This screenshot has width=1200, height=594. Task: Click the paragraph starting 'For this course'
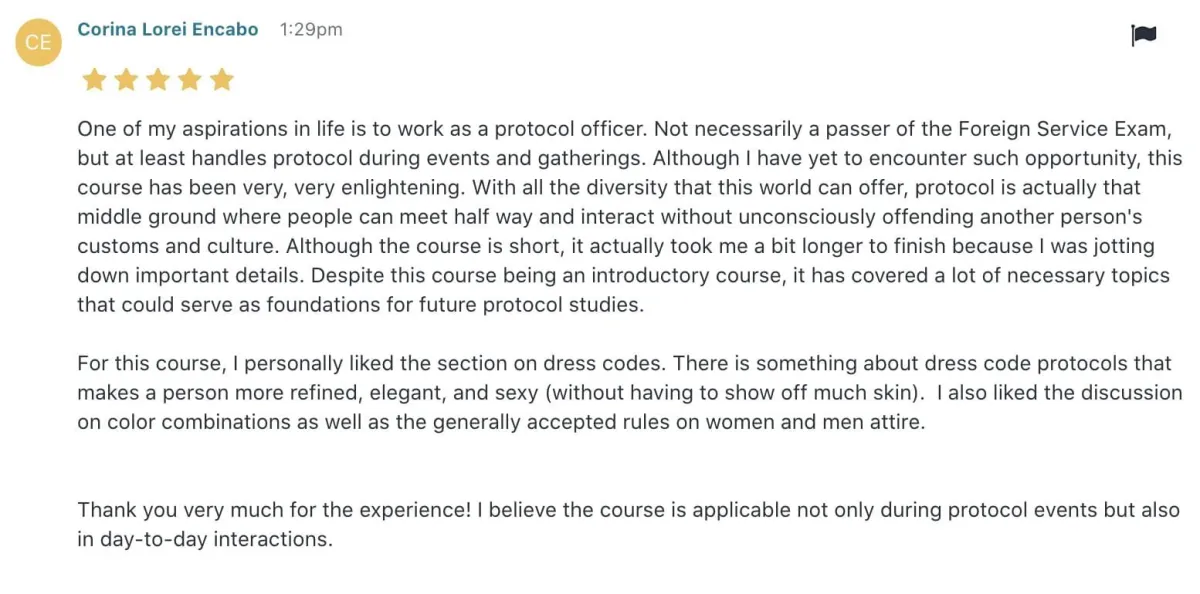630,393
